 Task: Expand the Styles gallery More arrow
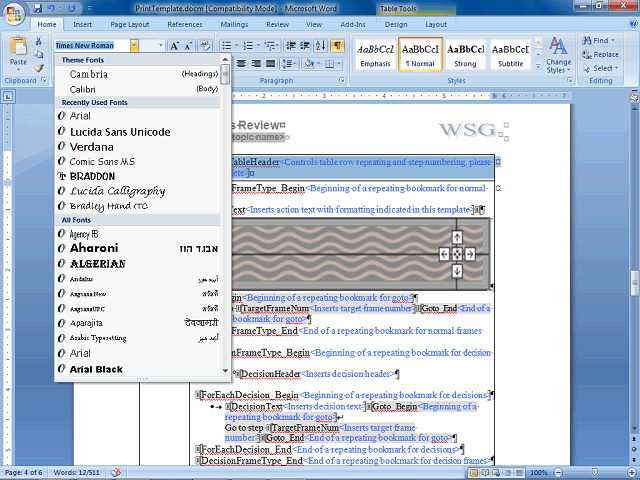[538, 65]
